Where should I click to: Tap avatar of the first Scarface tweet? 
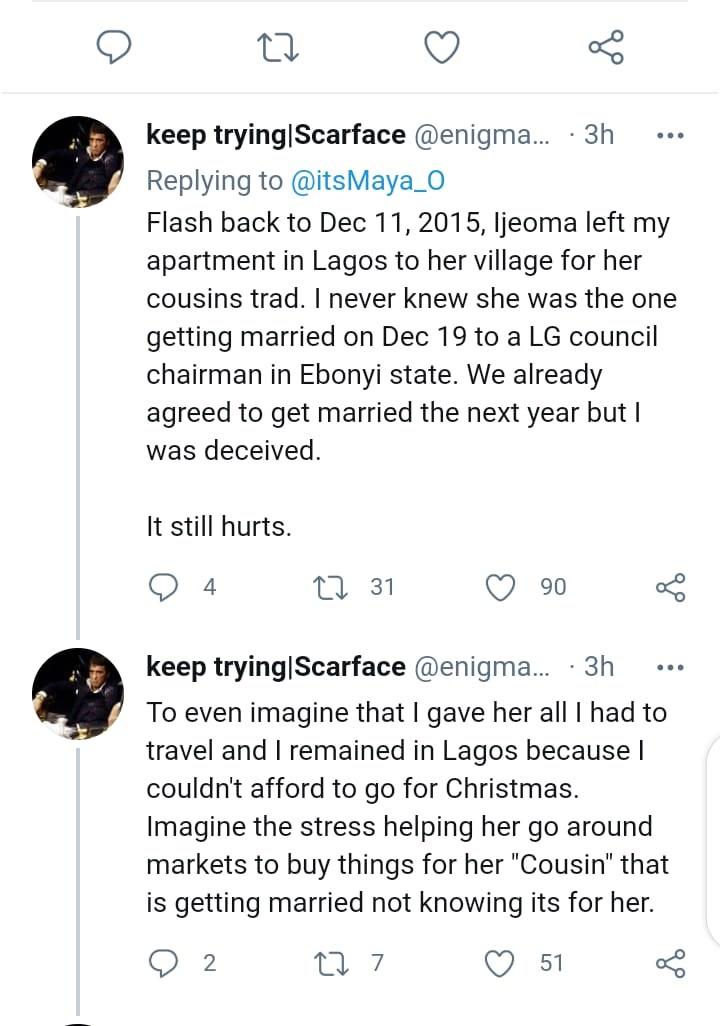pyautogui.click(x=78, y=161)
